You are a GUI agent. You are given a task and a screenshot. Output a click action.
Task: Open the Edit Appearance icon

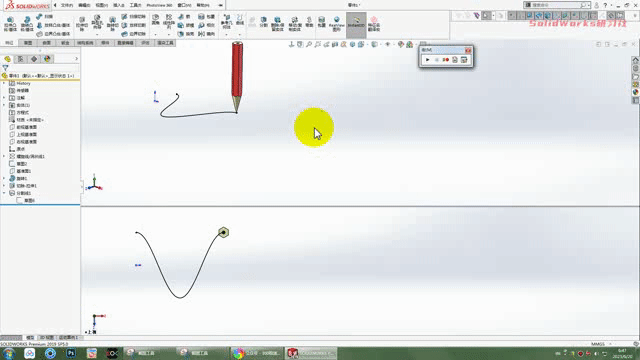click(x=401, y=44)
